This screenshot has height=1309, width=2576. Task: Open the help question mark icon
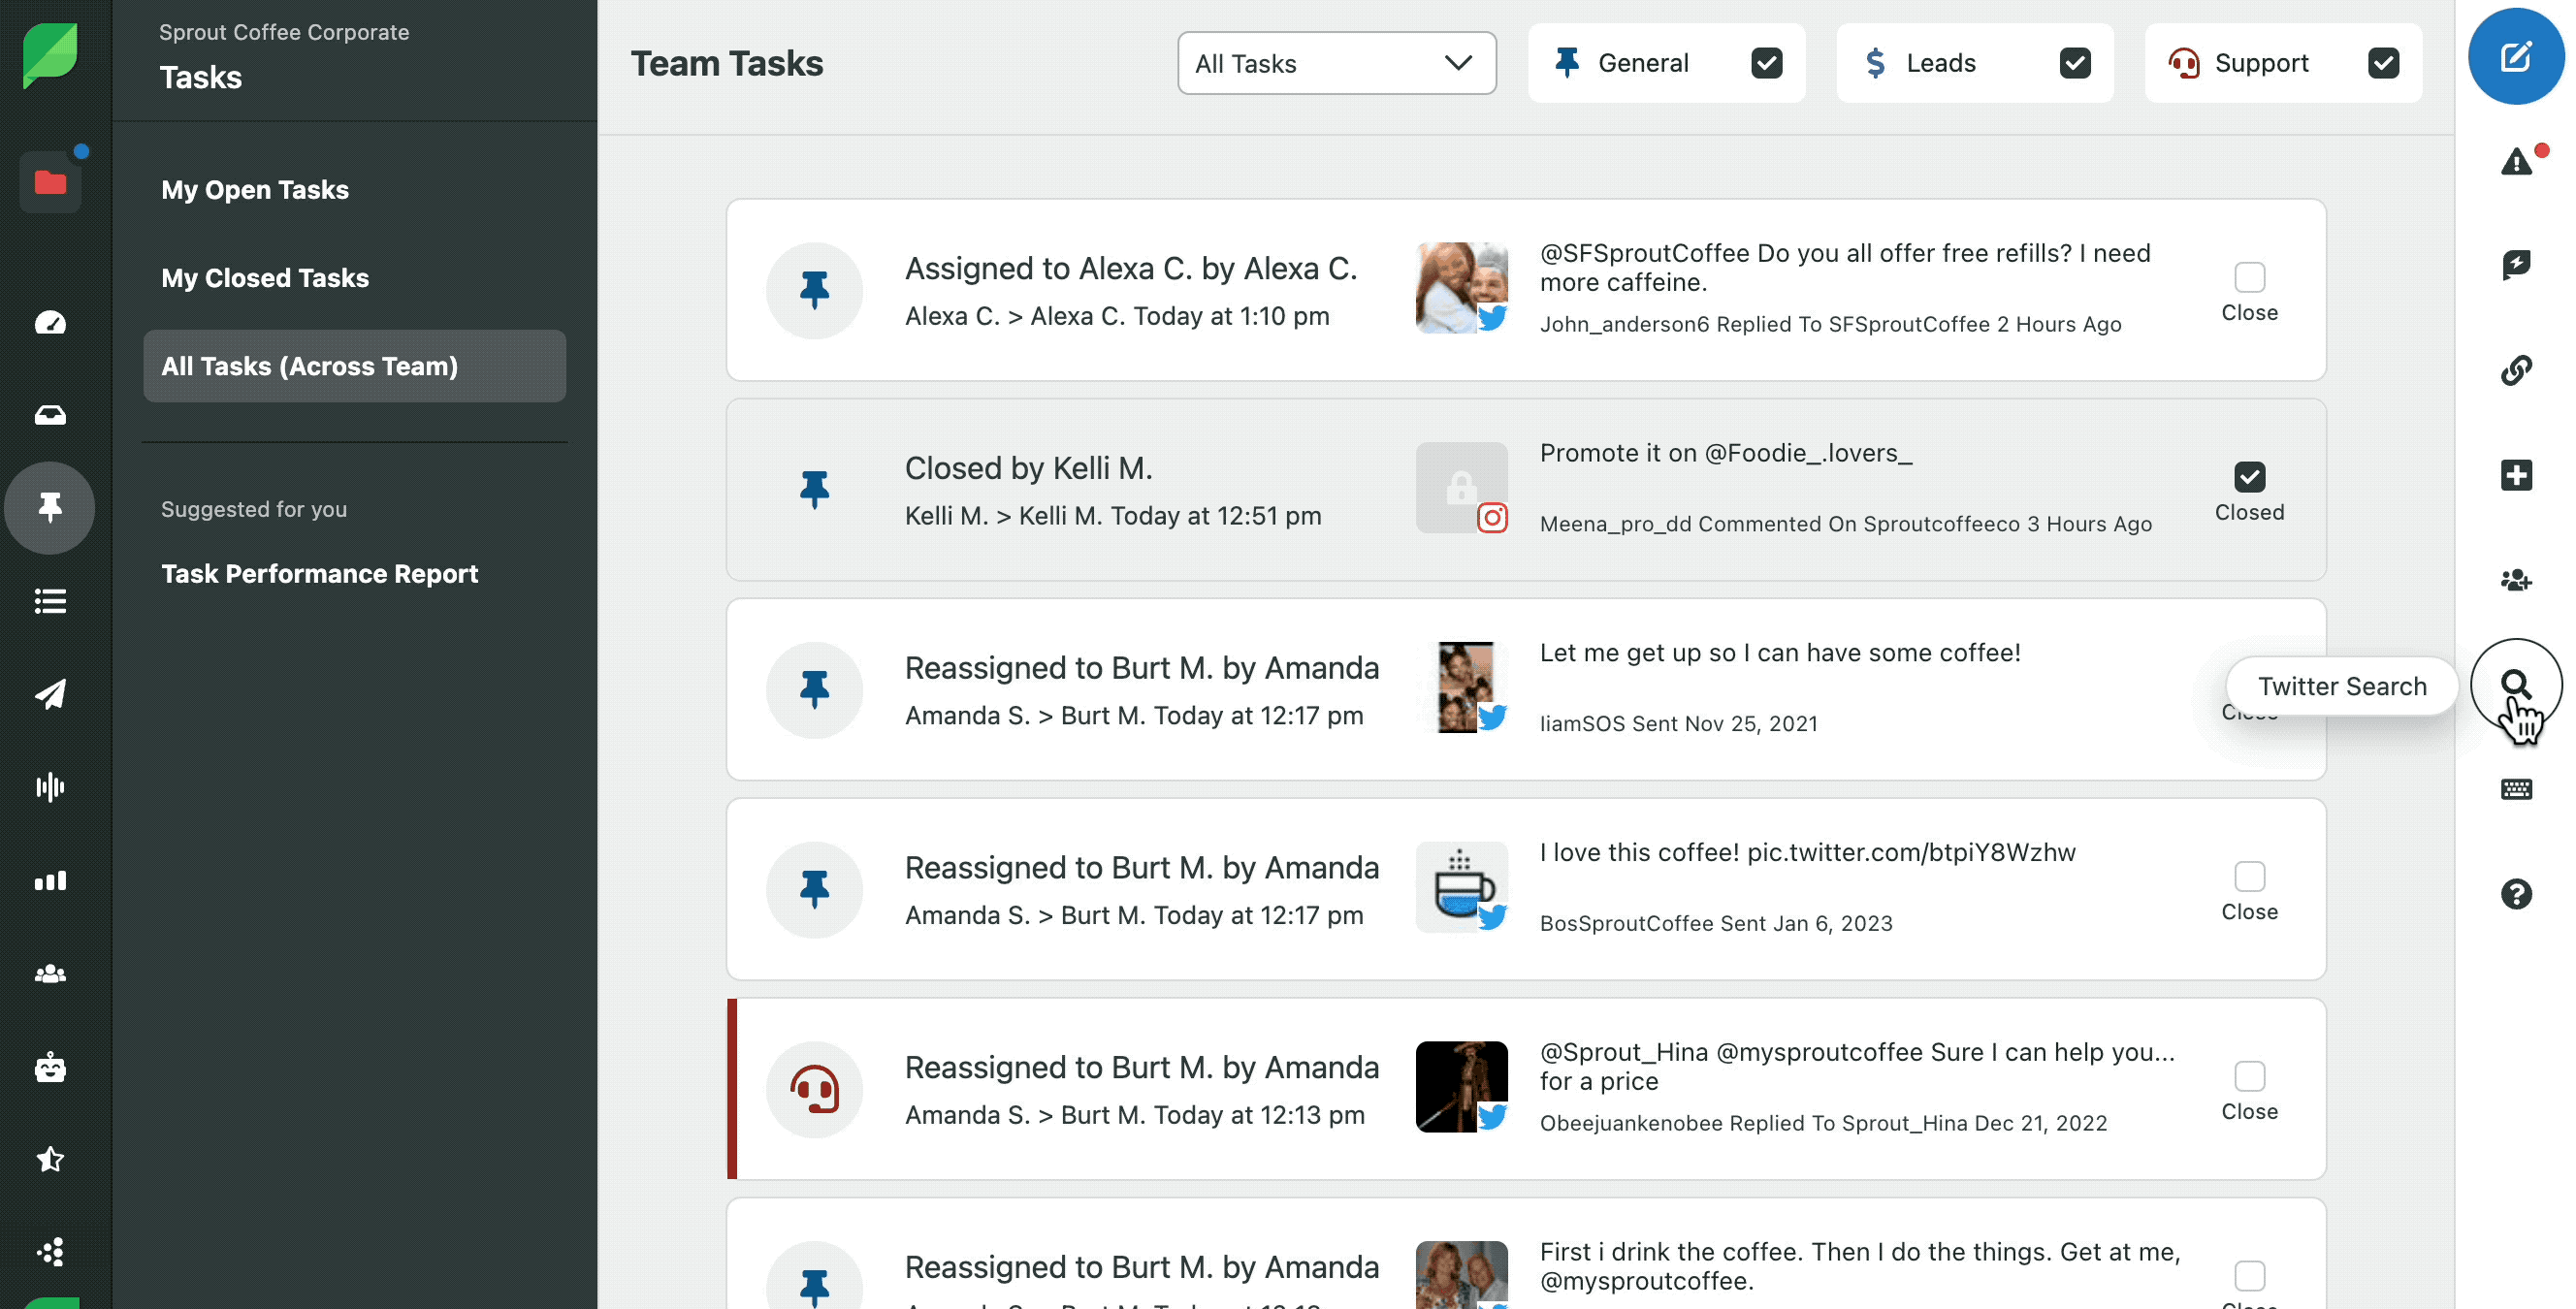[x=2516, y=894]
